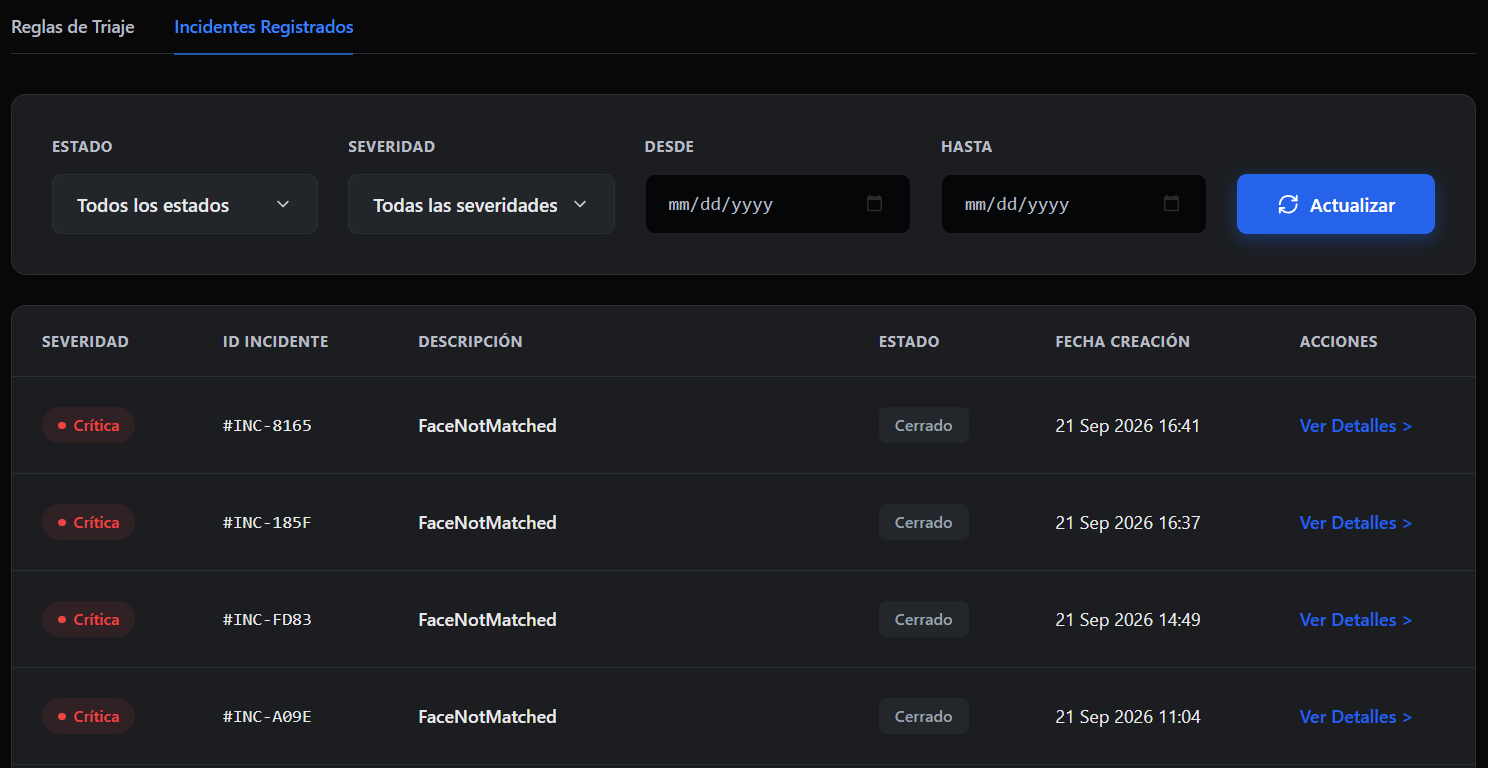Click Crítica badge in #INC-A09E row
Viewport: 1488px width, 768px height.
(88, 716)
